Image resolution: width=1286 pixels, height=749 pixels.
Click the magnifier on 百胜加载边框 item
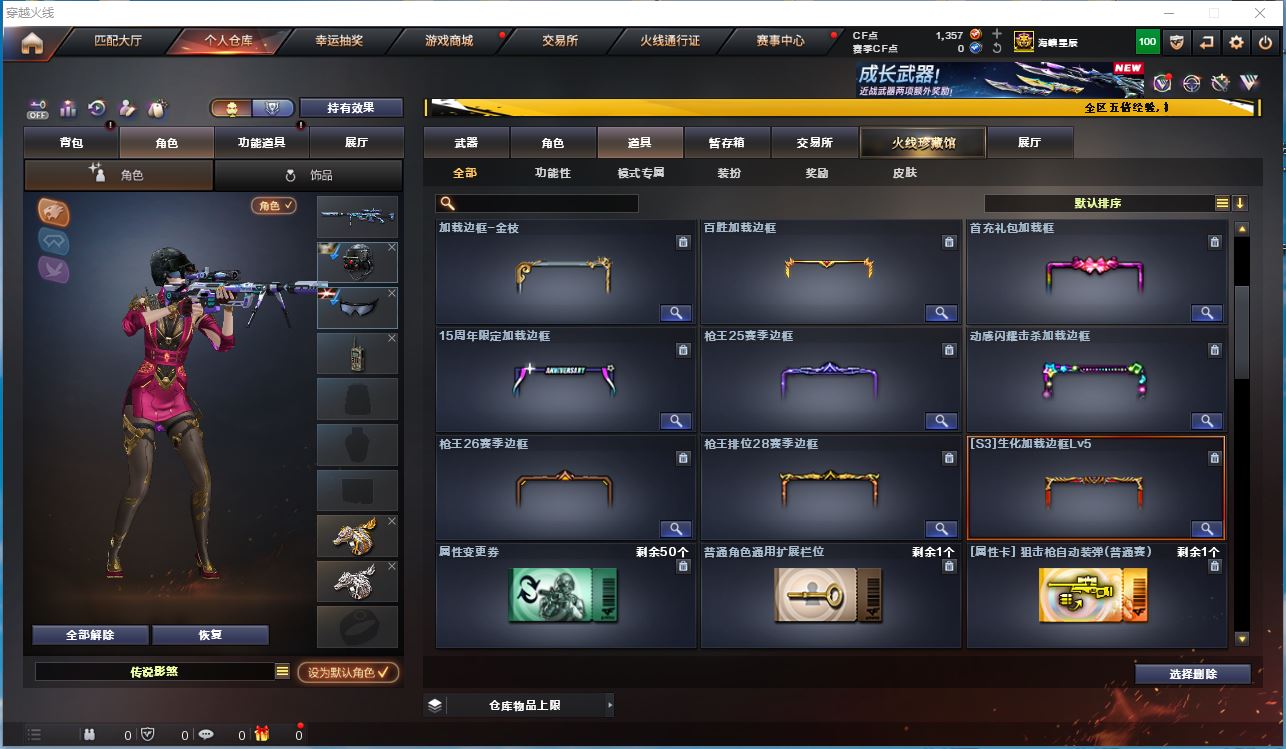[x=941, y=313]
